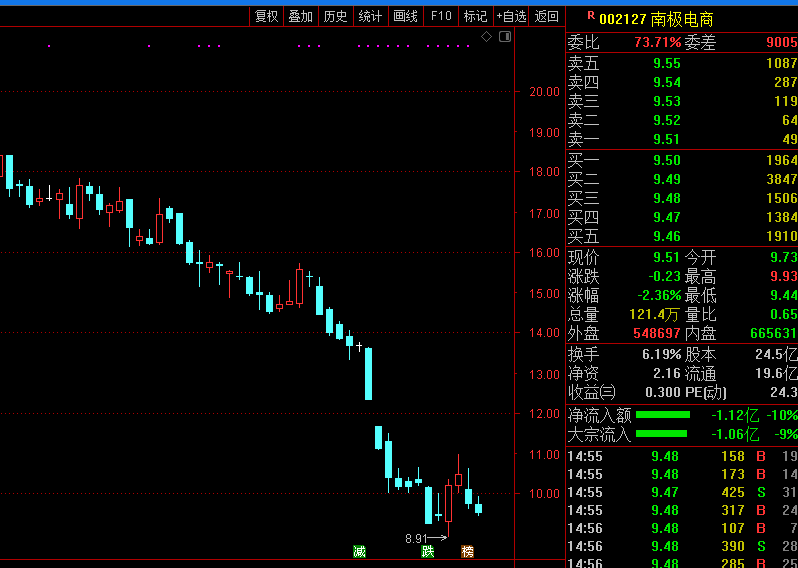Click the 8.91 low price label on chart
Image resolution: width=798 pixels, height=568 pixels.
point(416,538)
